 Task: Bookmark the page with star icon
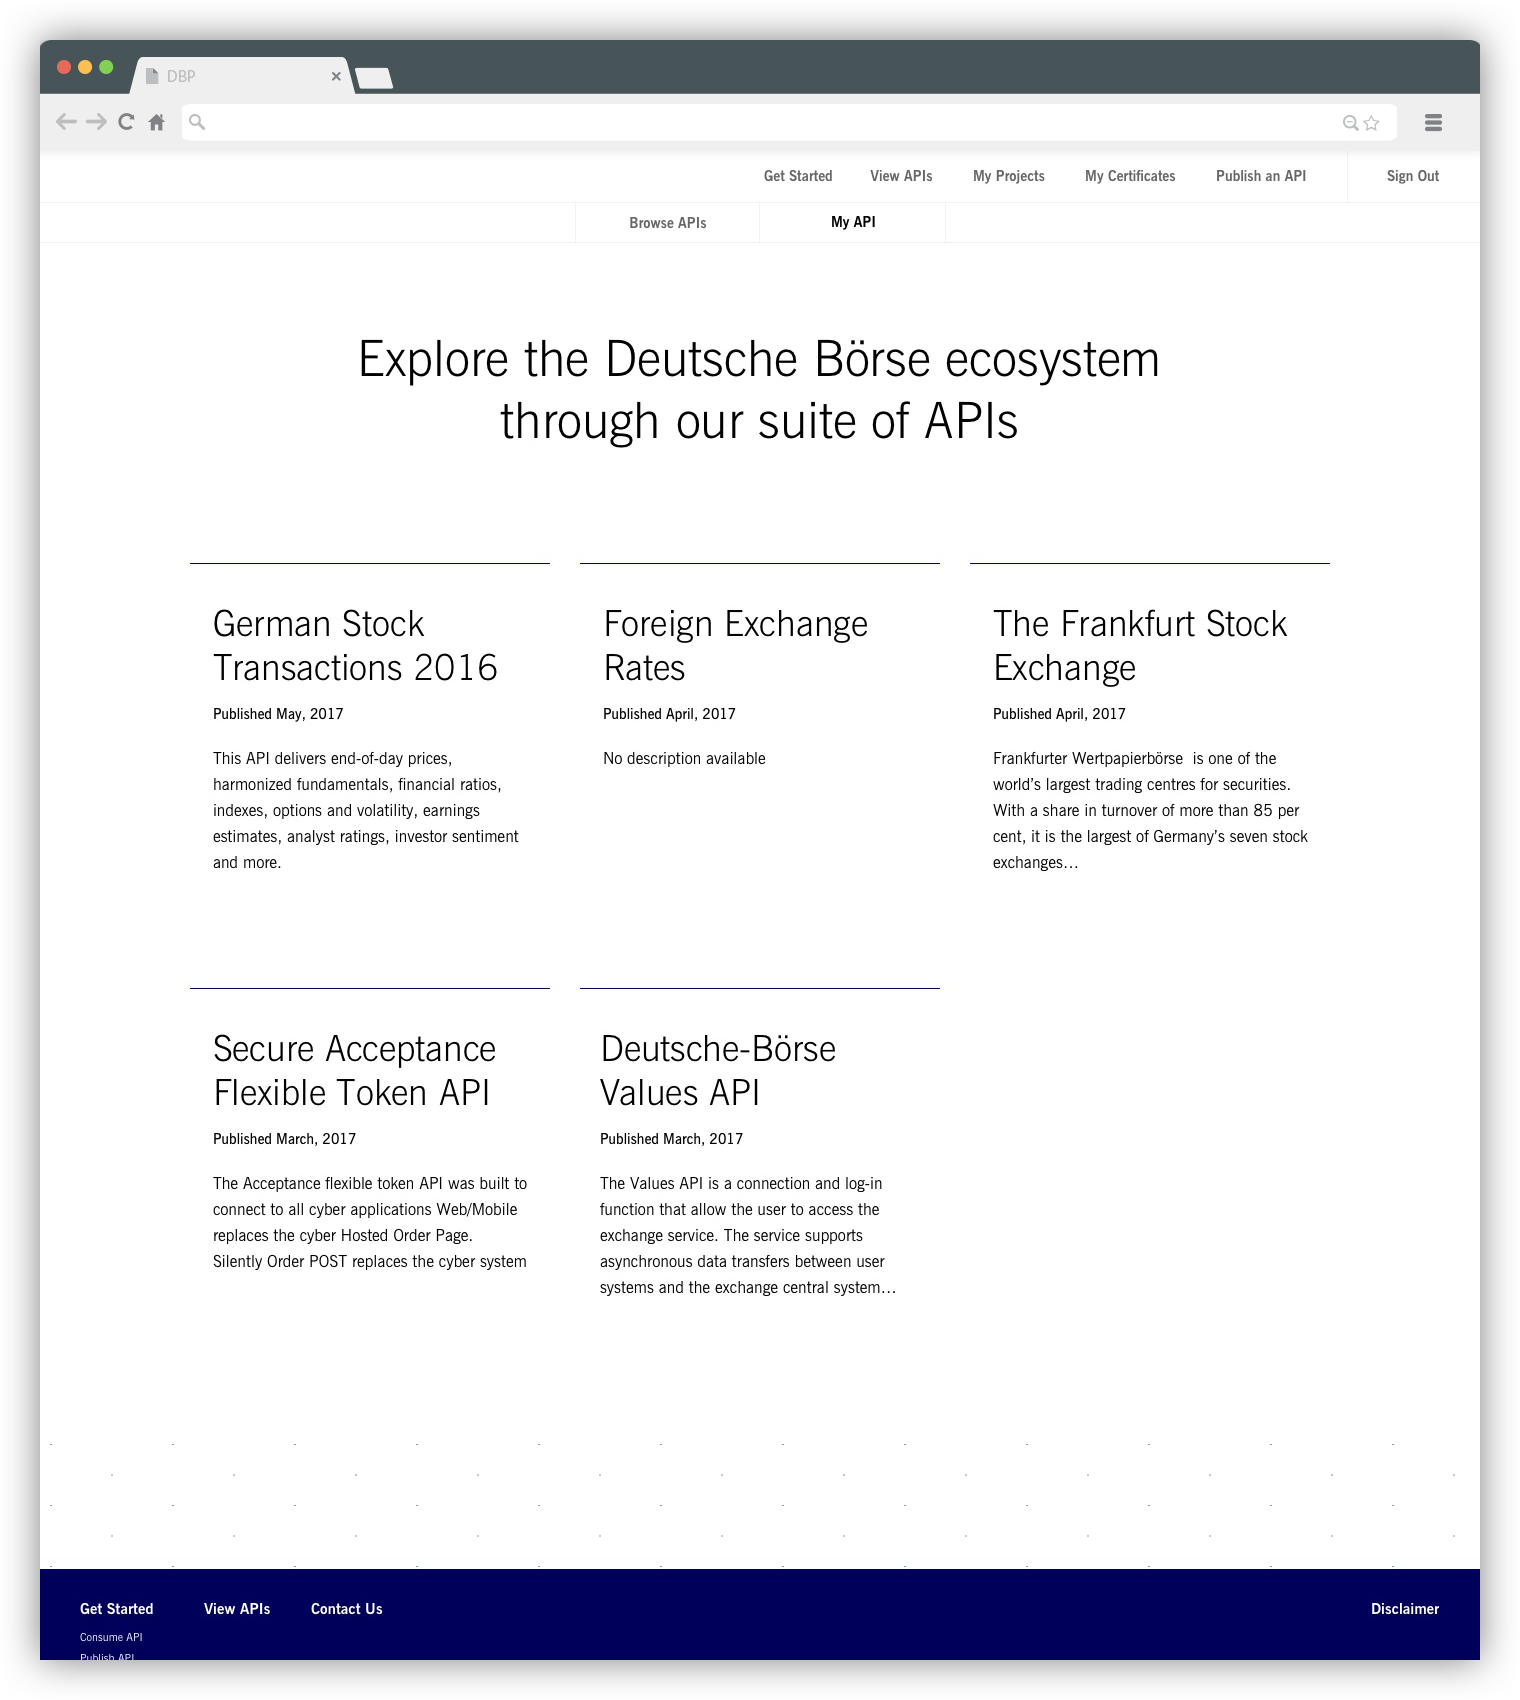click(1372, 122)
